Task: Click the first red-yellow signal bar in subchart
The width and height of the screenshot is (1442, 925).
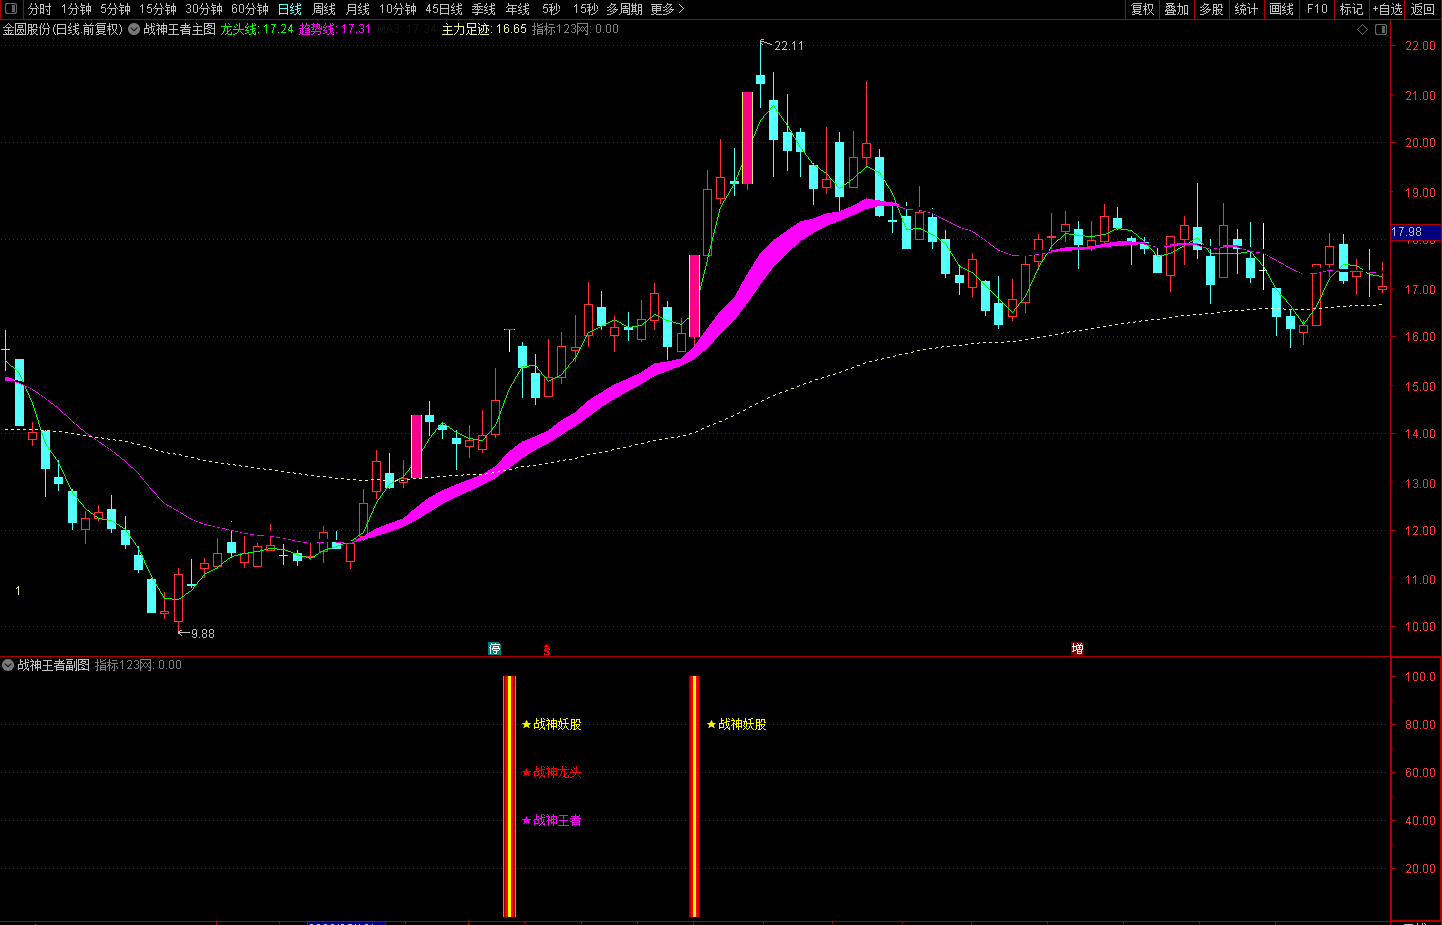Action: [509, 796]
